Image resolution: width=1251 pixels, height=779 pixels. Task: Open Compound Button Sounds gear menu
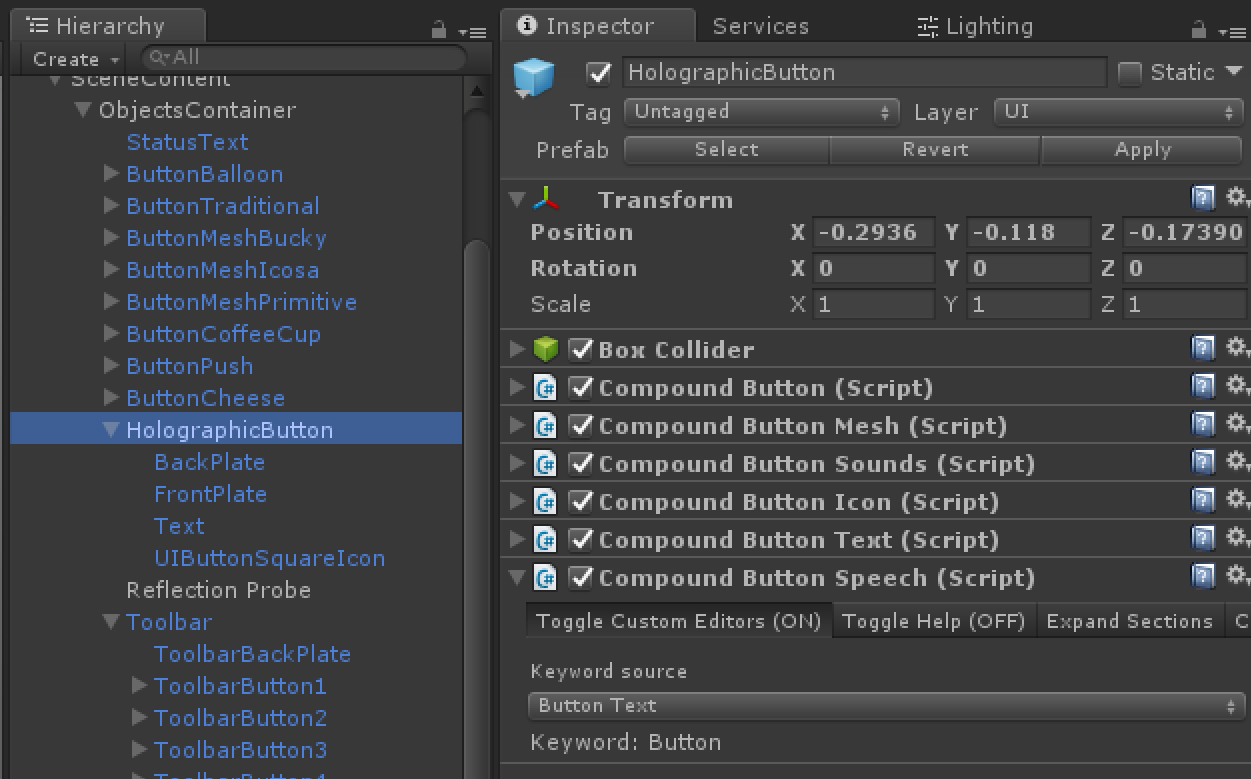(1237, 461)
